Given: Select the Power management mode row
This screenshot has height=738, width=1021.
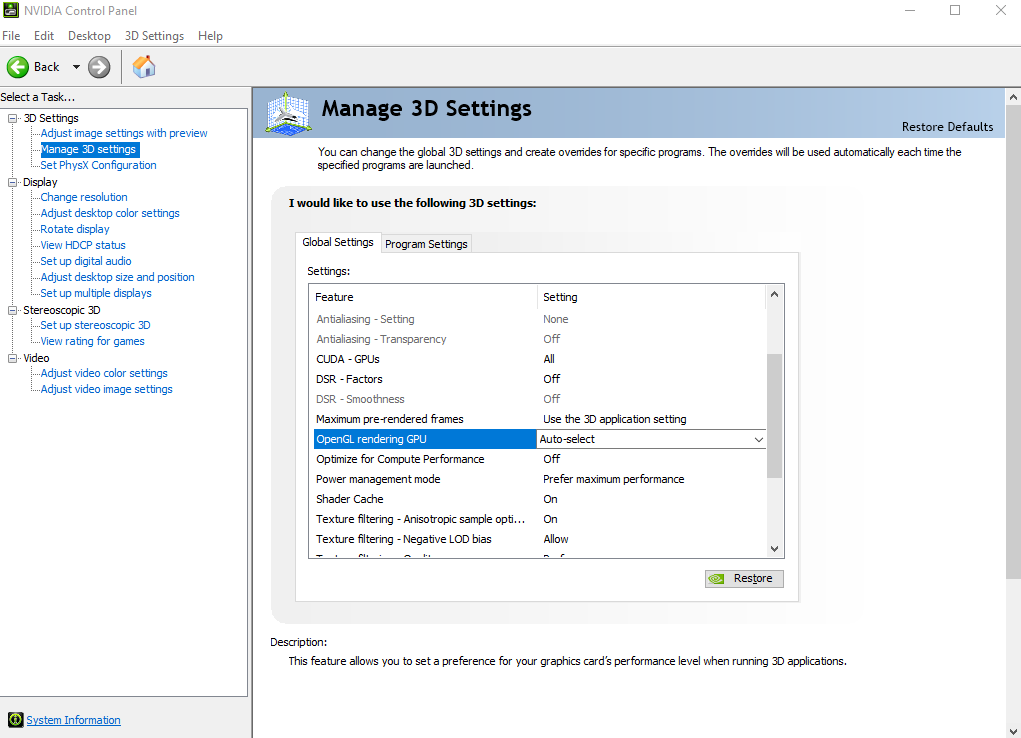Looking at the screenshot, I should coord(539,479).
